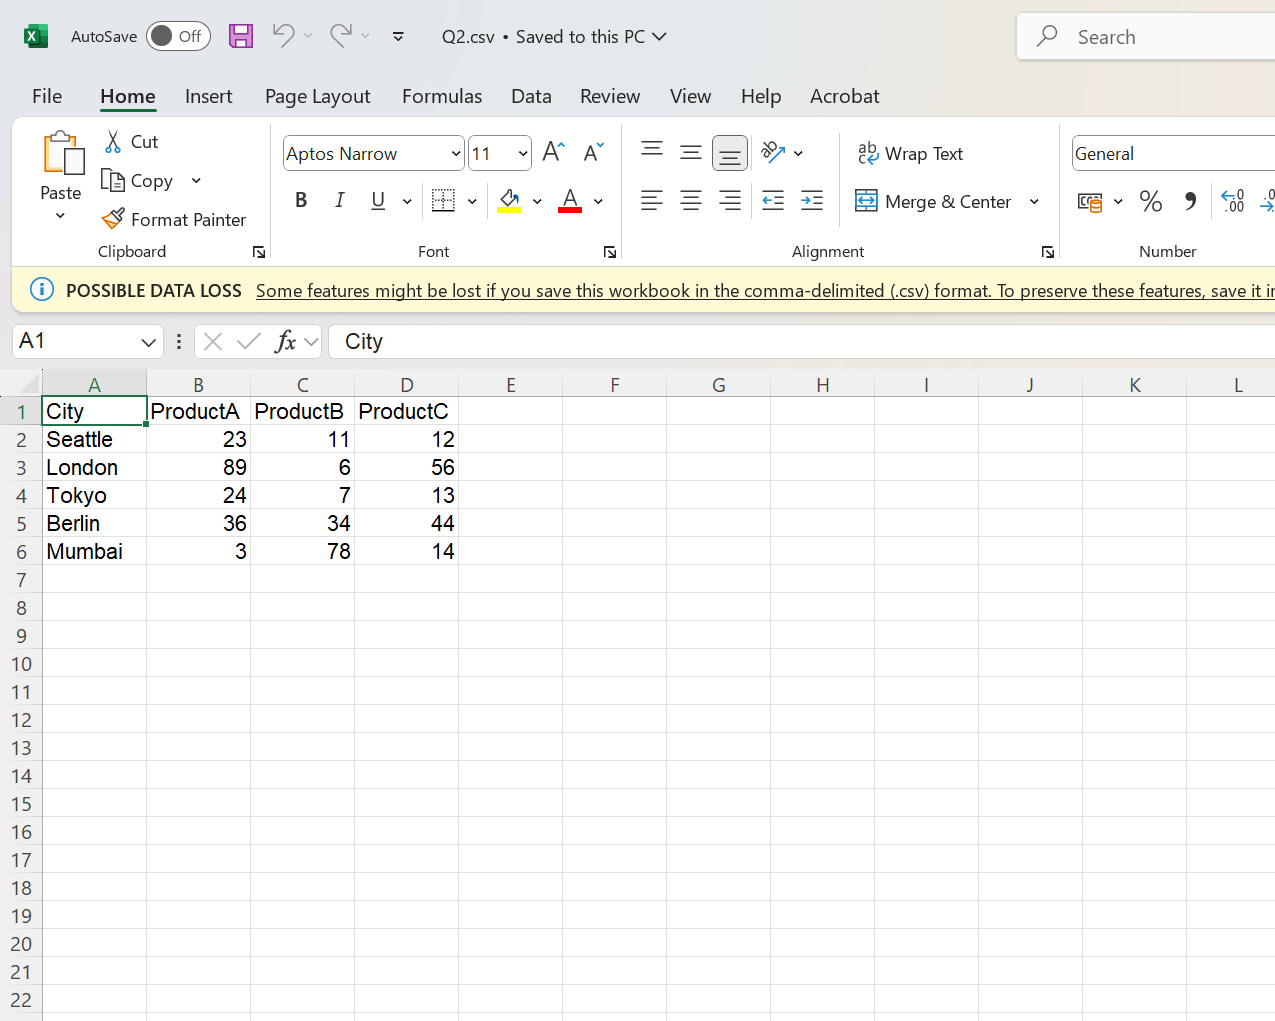Apply Comma Style formatting
Image resolution: width=1275 pixels, height=1021 pixels.
pyautogui.click(x=1190, y=201)
